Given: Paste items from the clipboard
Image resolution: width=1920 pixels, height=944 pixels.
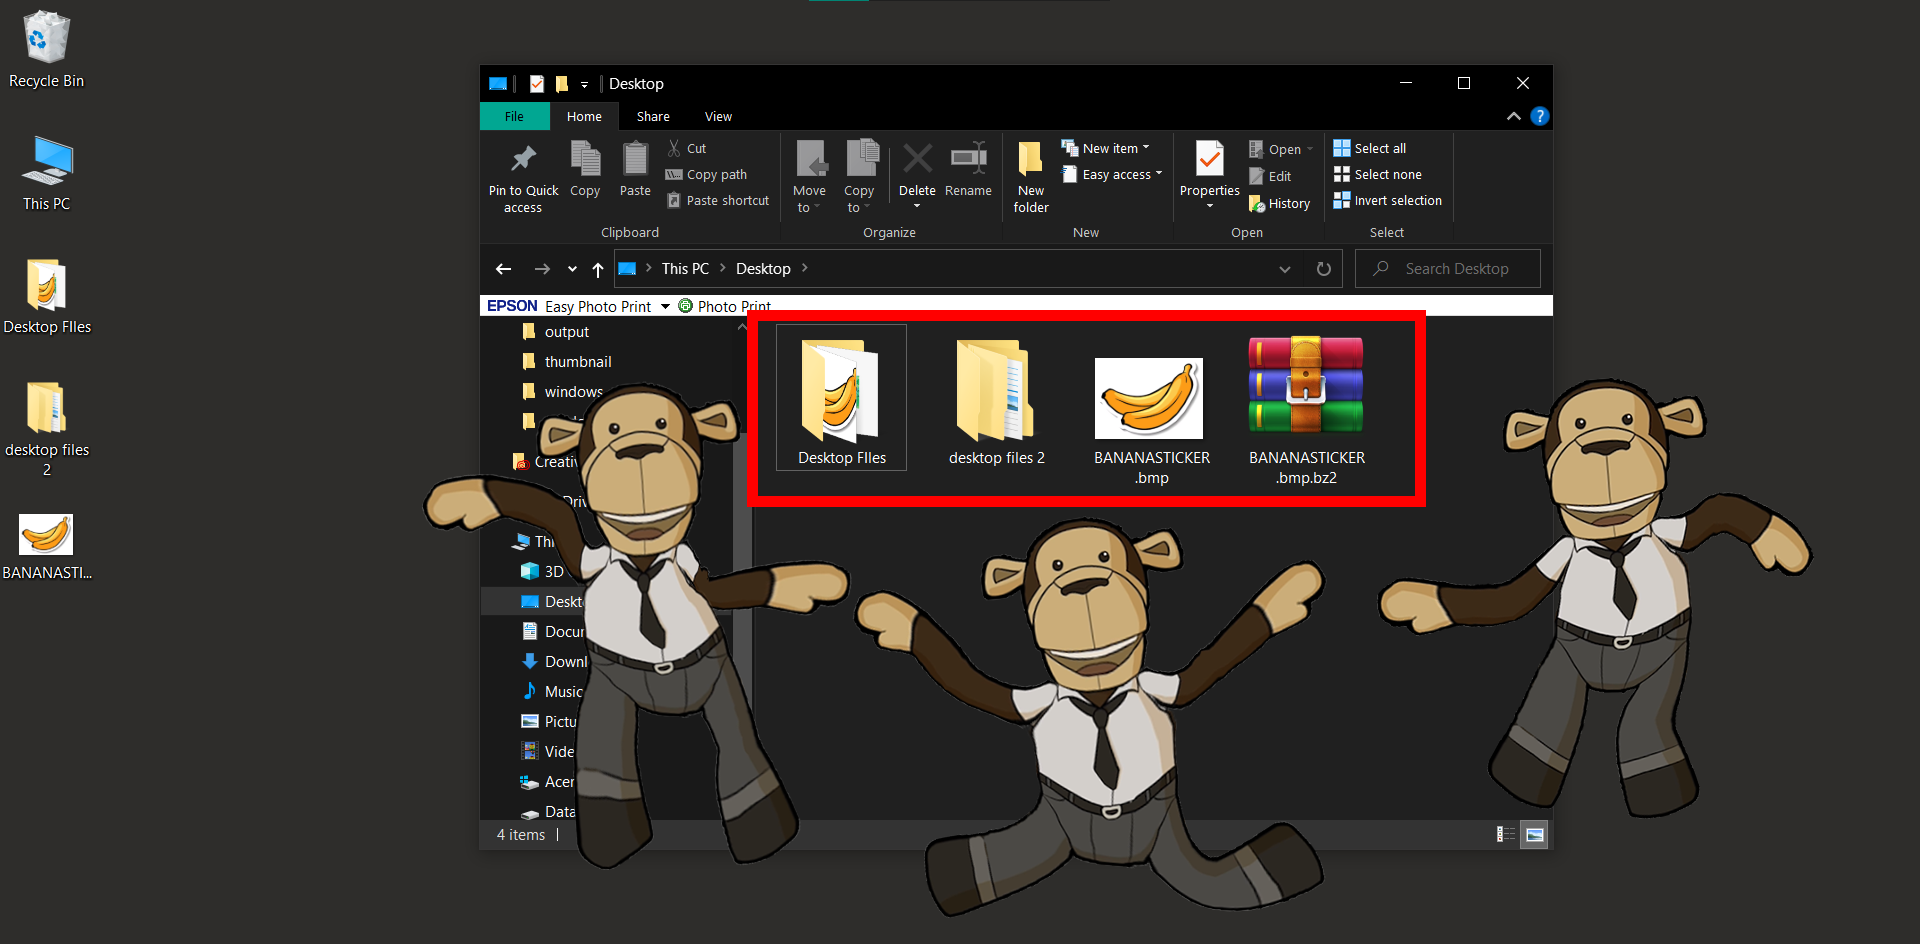Looking at the screenshot, I should click(x=635, y=170).
